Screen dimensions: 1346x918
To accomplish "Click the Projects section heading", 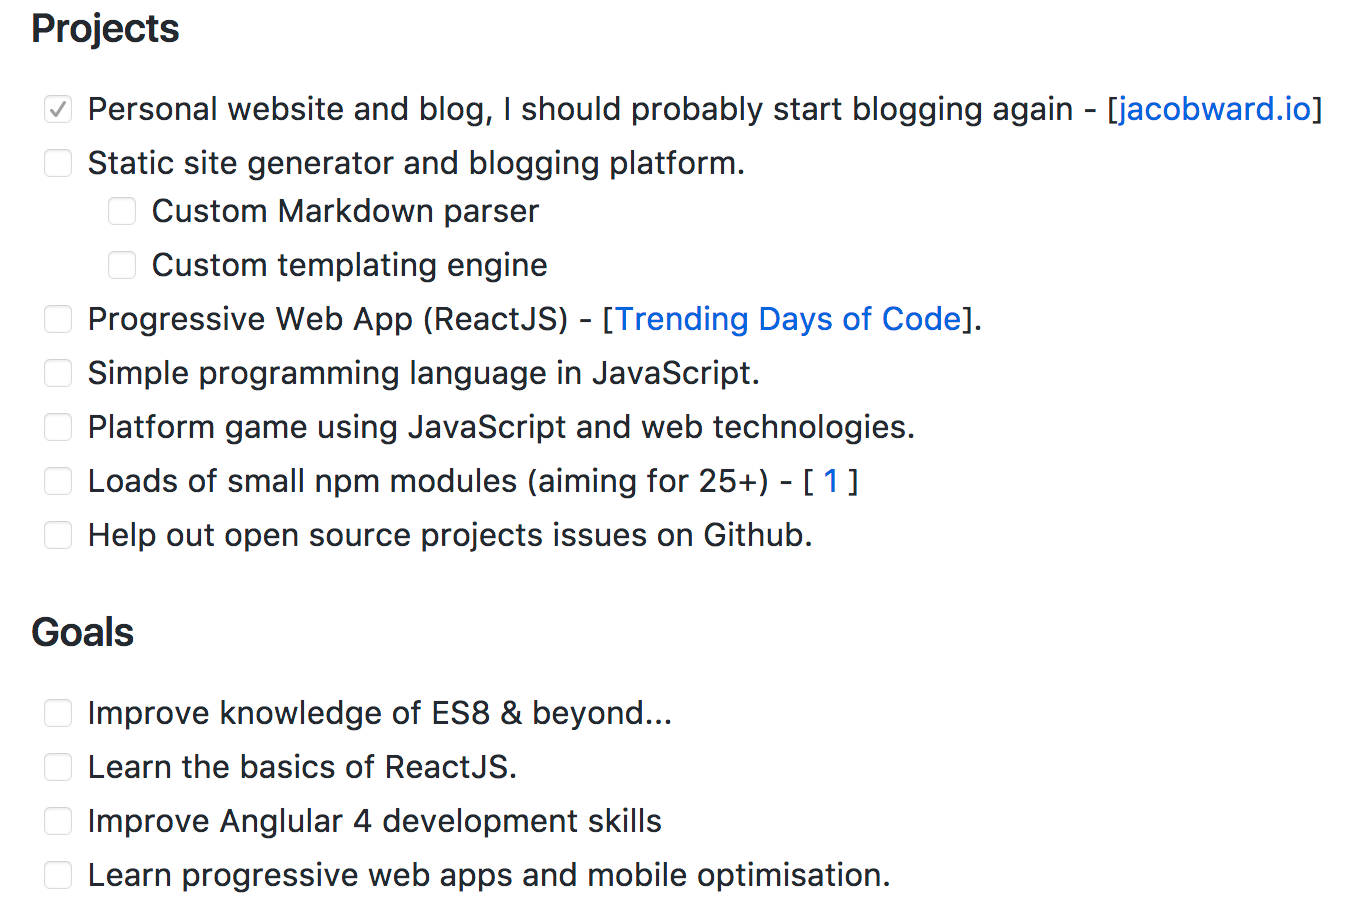I will tap(105, 29).
